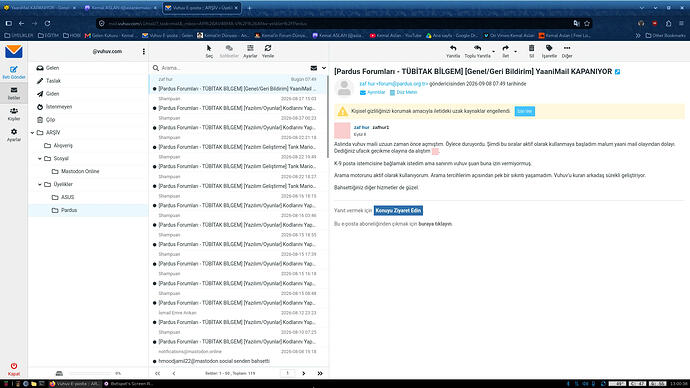Switch to the YaaniMail KAPANIYOR browser tab

tap(39, 8)
